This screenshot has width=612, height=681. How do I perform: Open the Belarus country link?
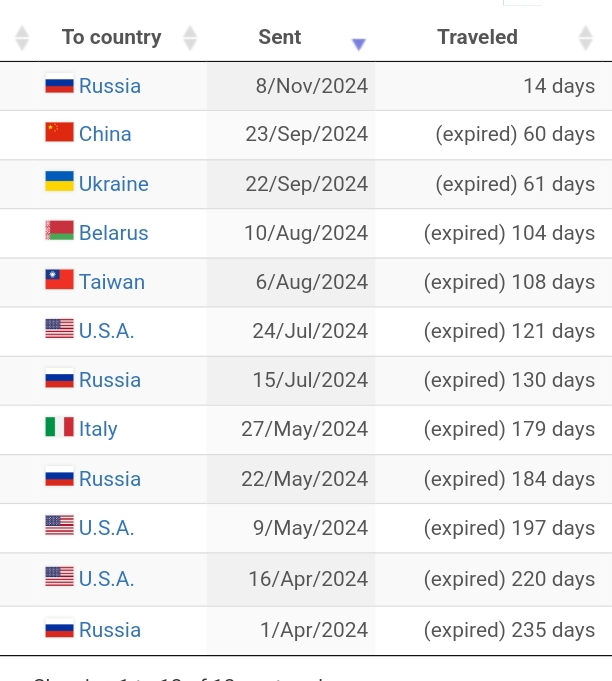pyautogui.click(x=114, y=233)
